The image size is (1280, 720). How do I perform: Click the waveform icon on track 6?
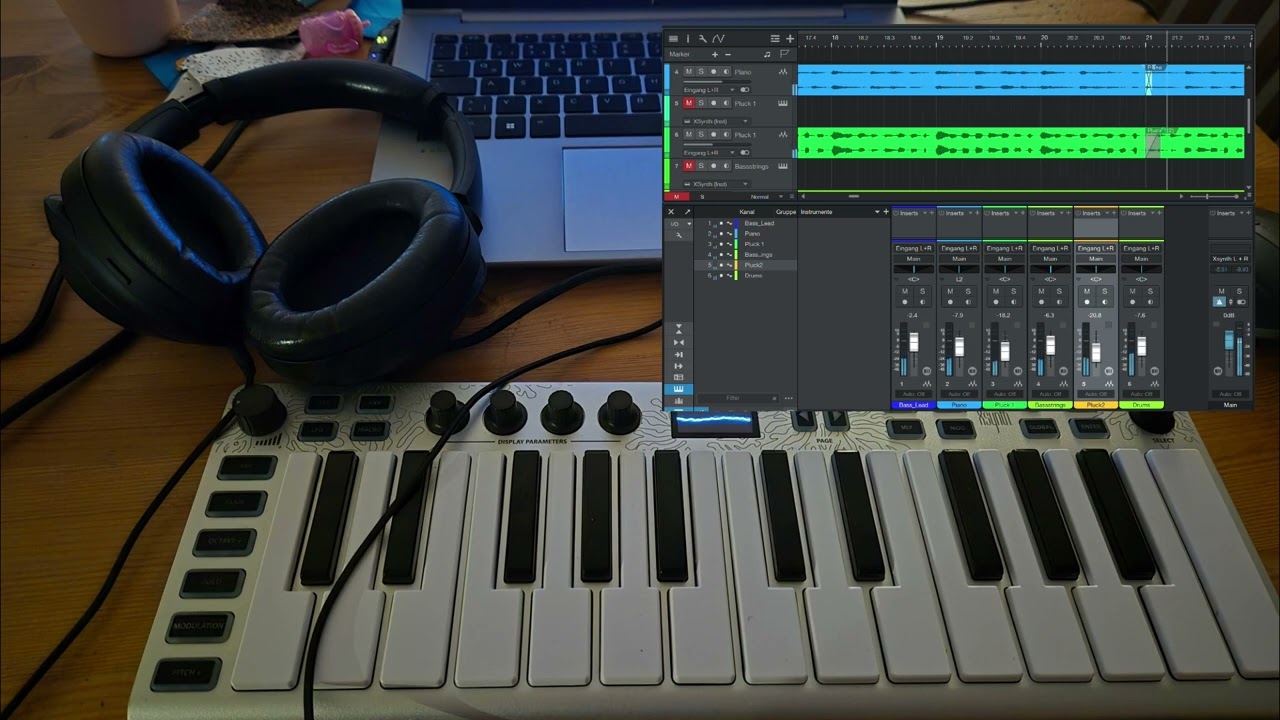coord(783,135)
